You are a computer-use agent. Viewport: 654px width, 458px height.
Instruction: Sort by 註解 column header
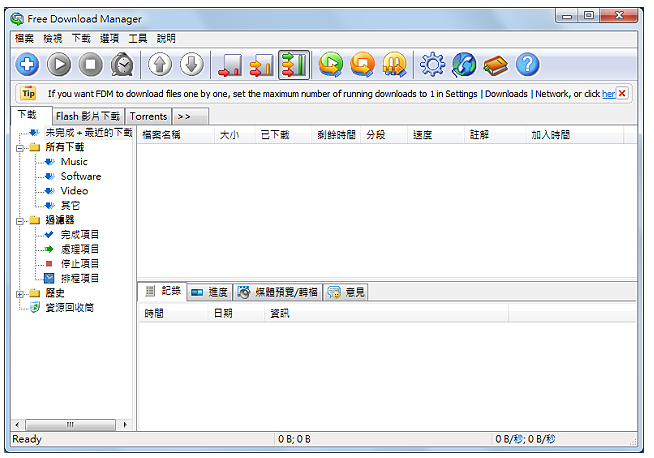click(495, 135)
